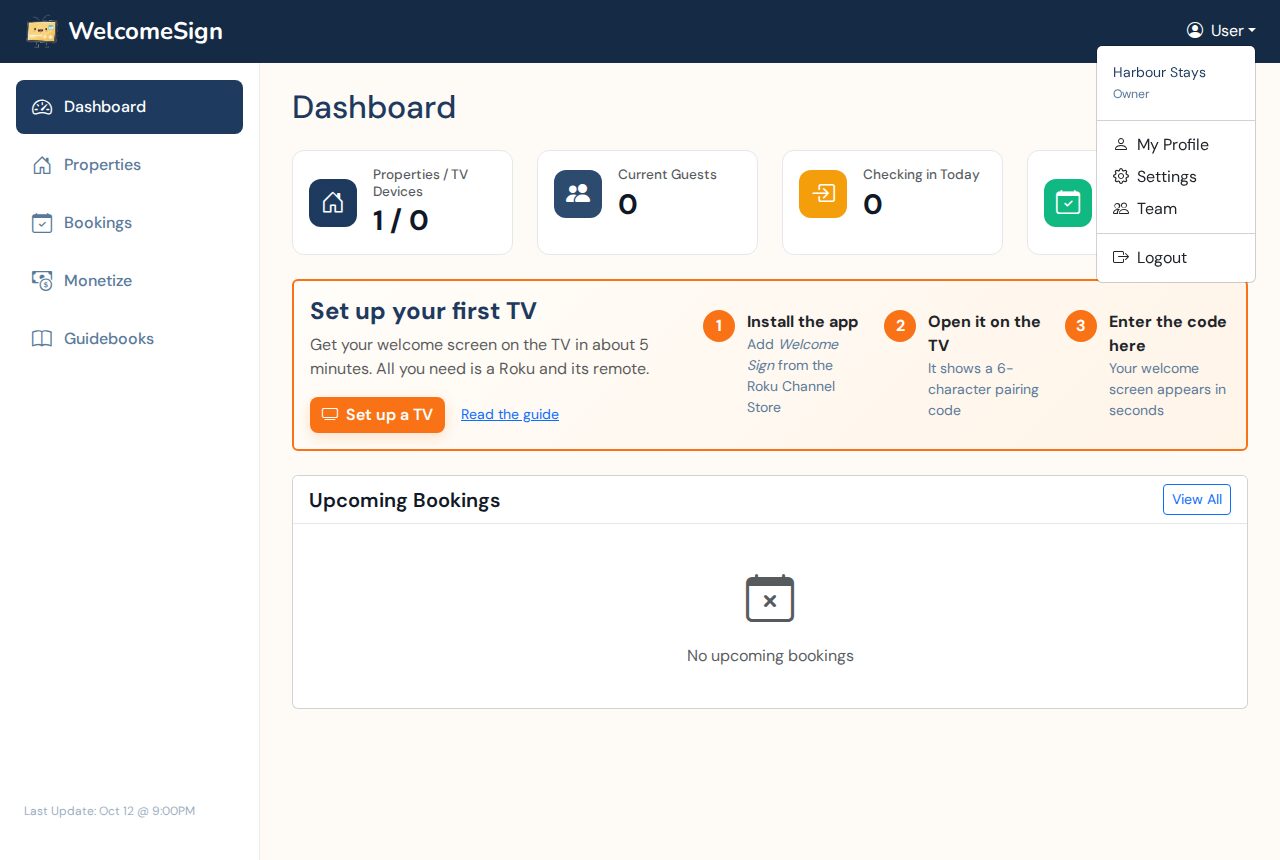Click View All upcoming bookings button
The width and height of the screenshot is (1280, 860).
coord(1197,500)
